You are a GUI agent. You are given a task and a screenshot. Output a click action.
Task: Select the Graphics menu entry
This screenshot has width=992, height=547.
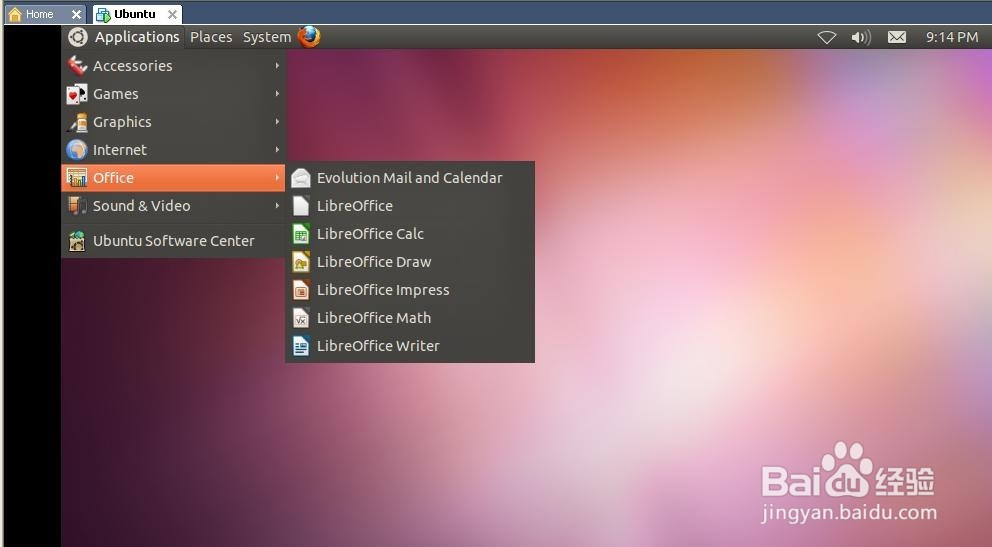[x=173, y=121]
